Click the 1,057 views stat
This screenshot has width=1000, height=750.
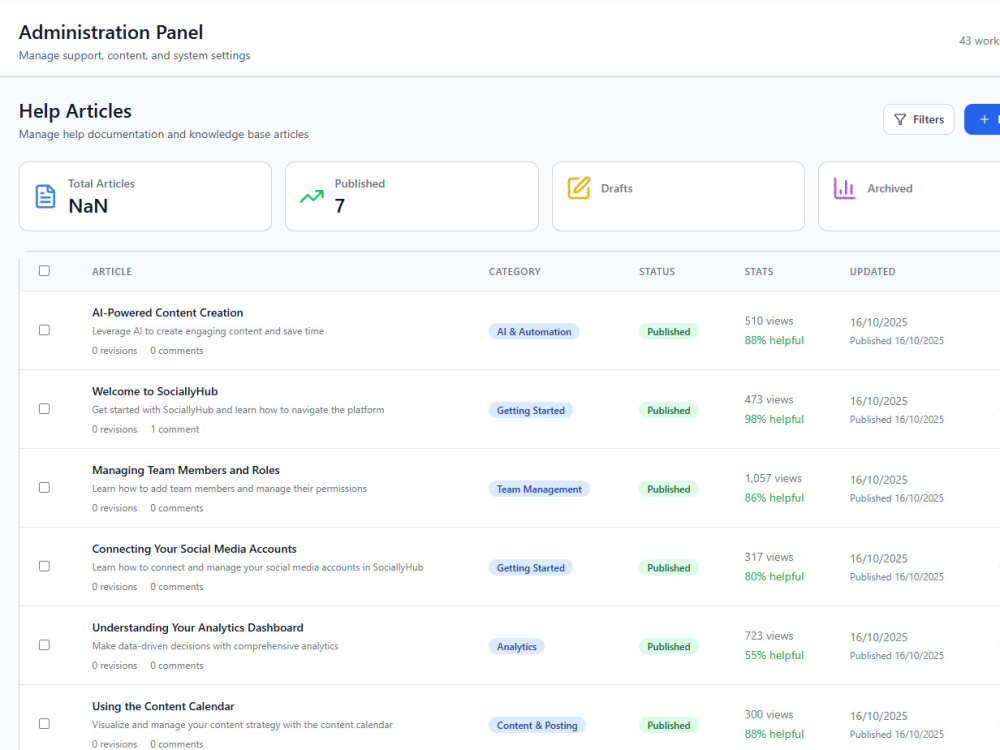coord(774,478)
